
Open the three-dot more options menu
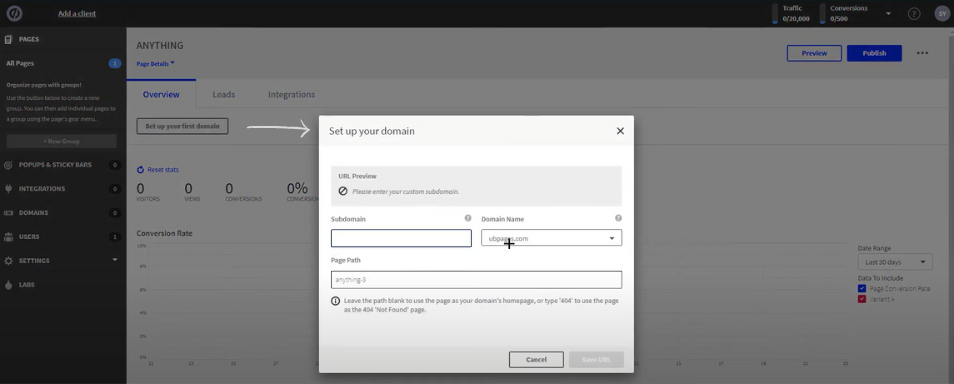[x=922, y=53]
